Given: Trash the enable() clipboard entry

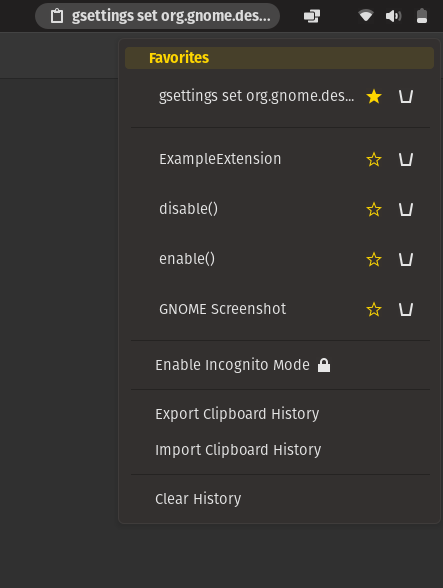Looking at the screenshot, I should [405, 259].
